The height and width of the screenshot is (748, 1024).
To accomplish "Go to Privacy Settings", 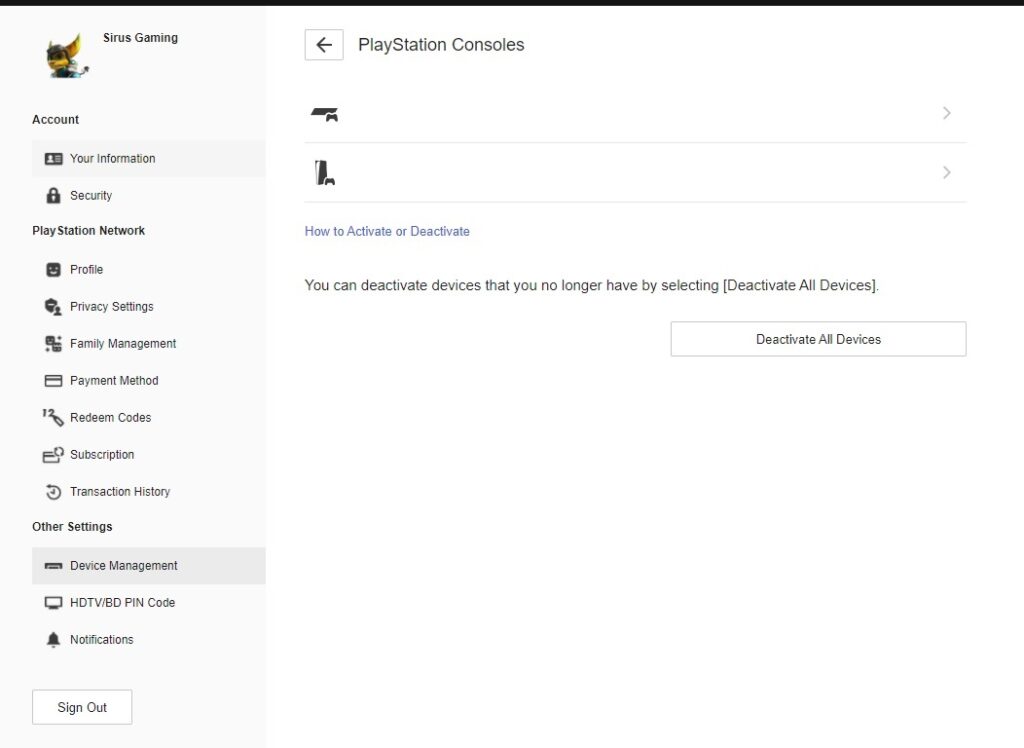I will 149,307.
